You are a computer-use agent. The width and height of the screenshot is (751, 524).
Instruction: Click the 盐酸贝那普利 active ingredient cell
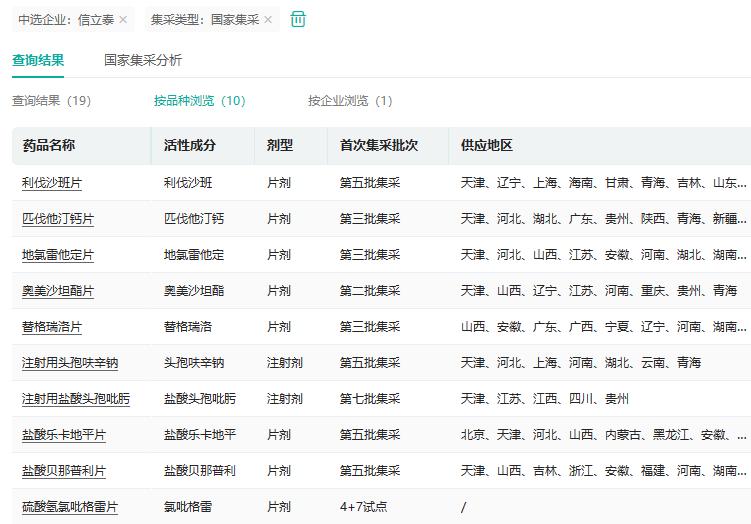[x=200, y=470]
